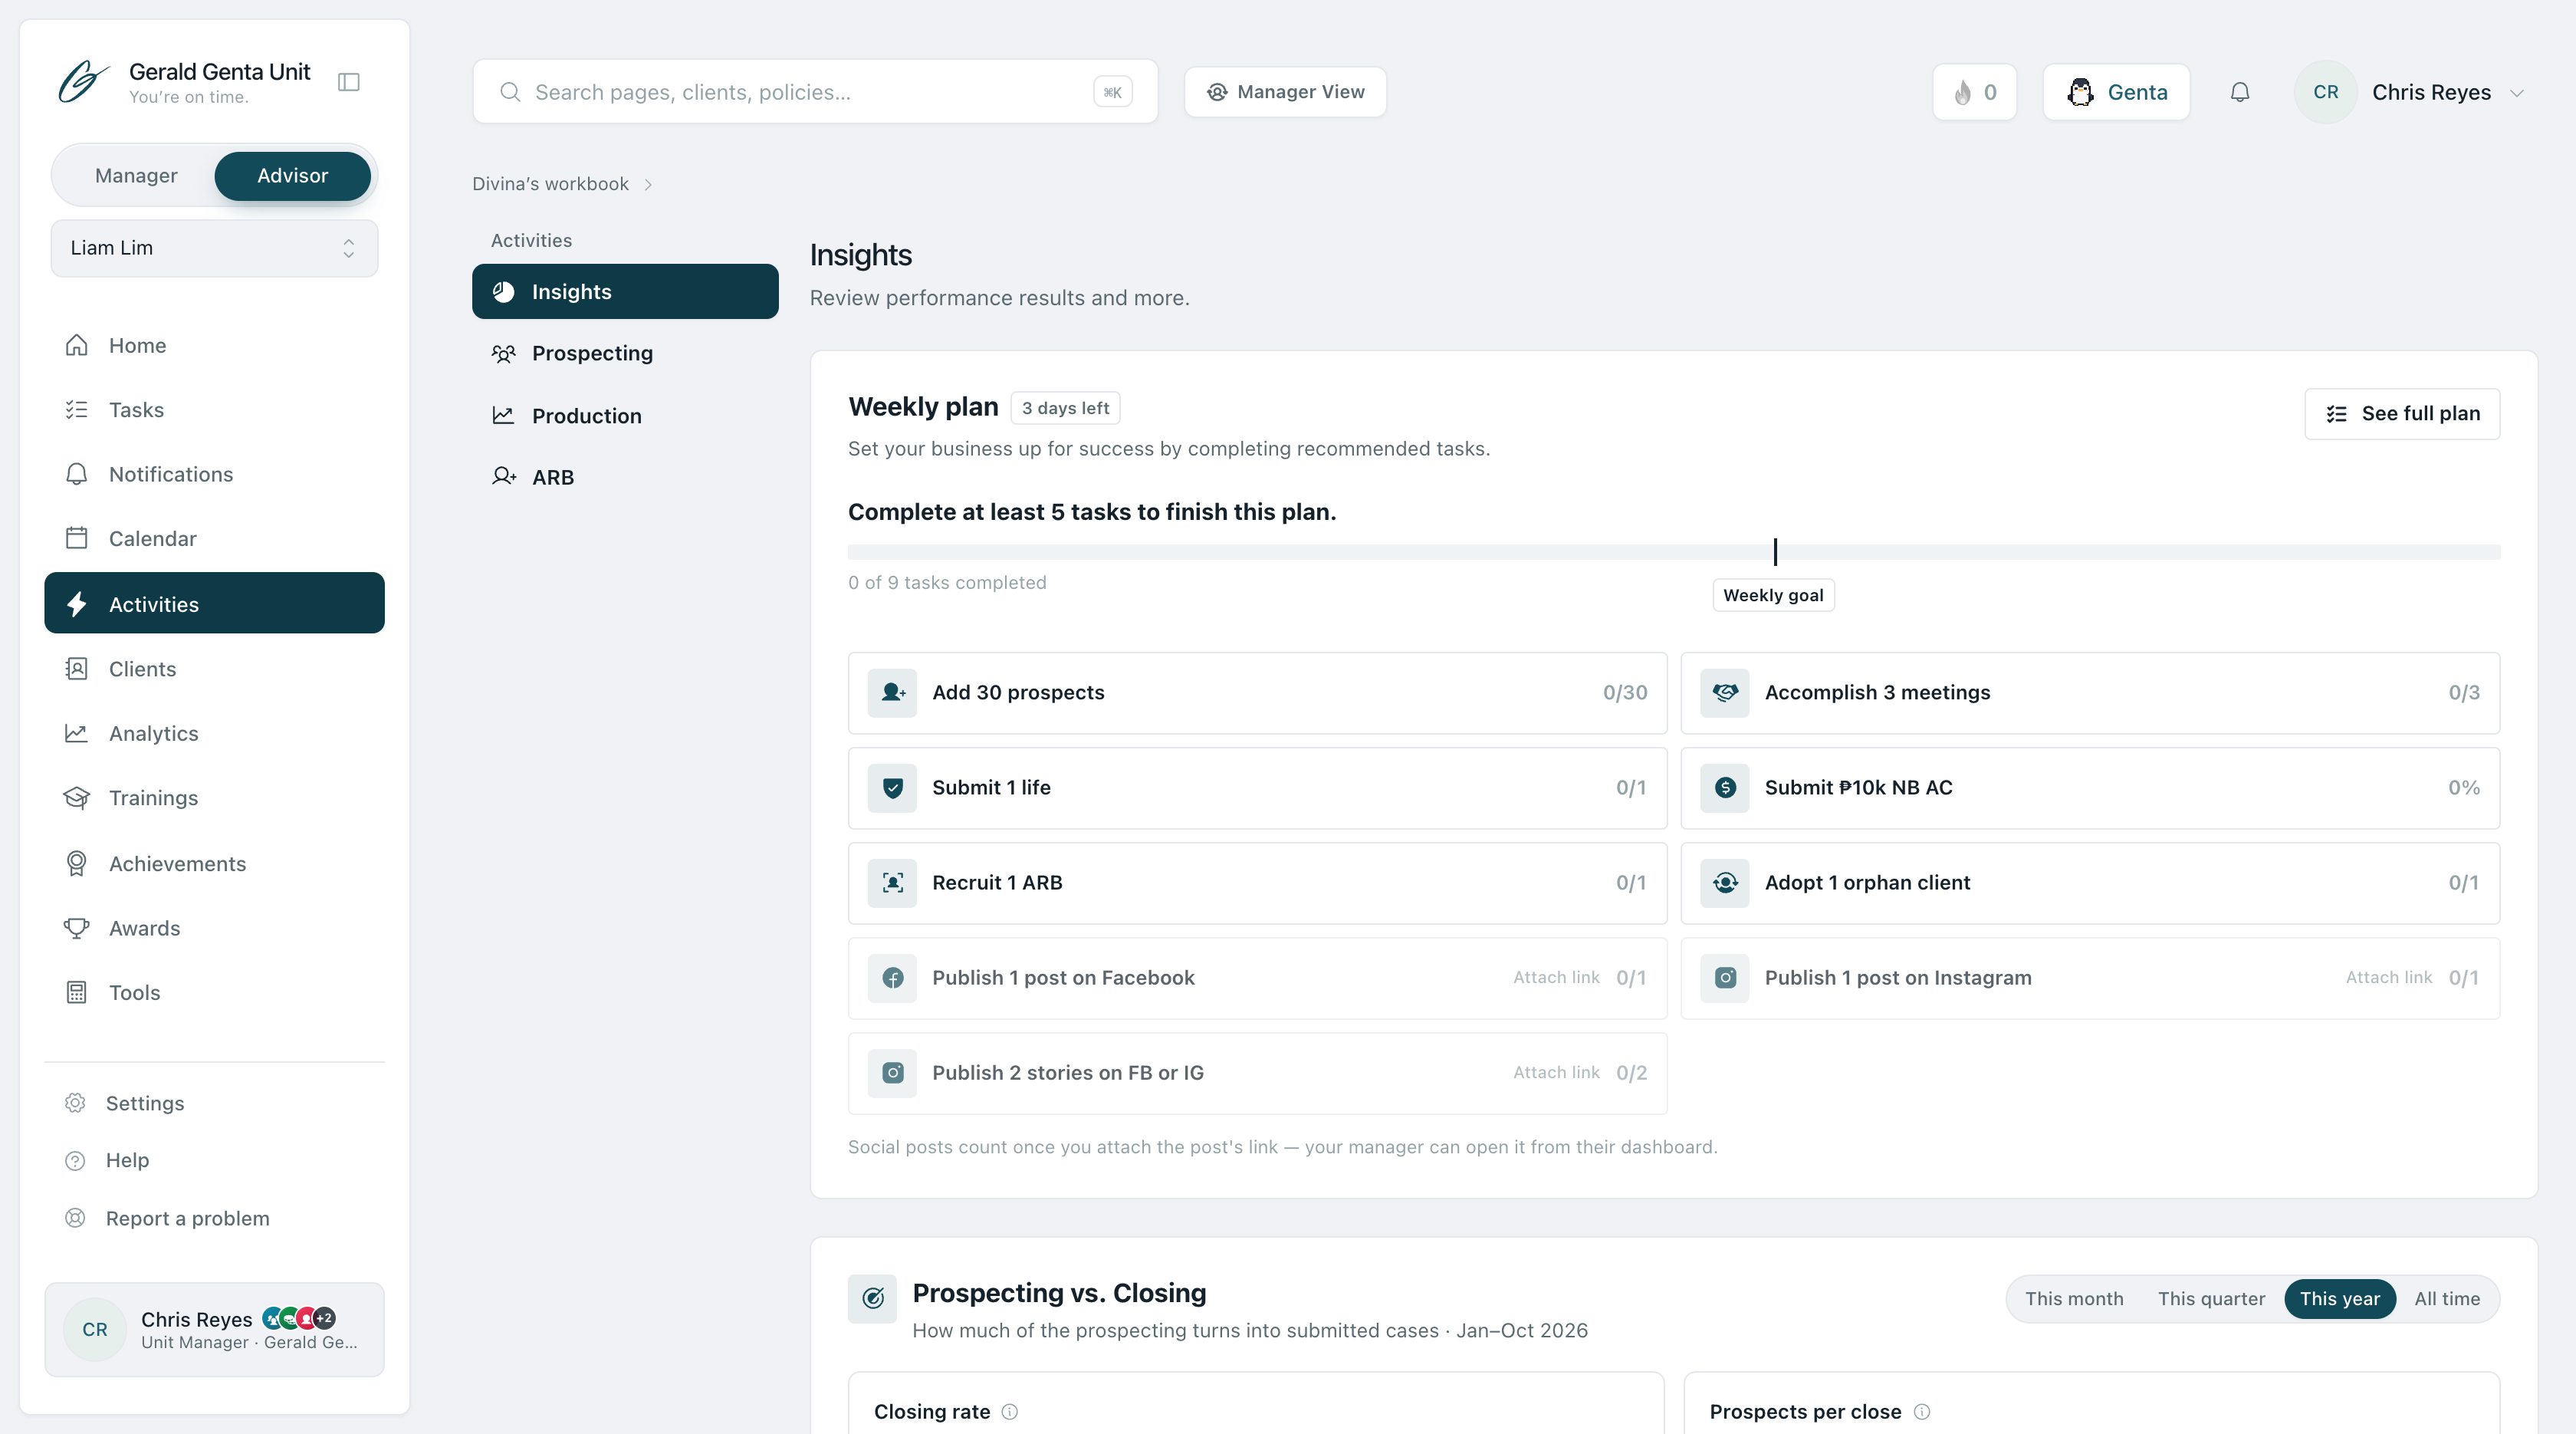The width and height of the screenshot is (2576, 1434).
Task: Click the Prospects per close info icon
Action: pyautogui.click(x=1922, y=1412)
